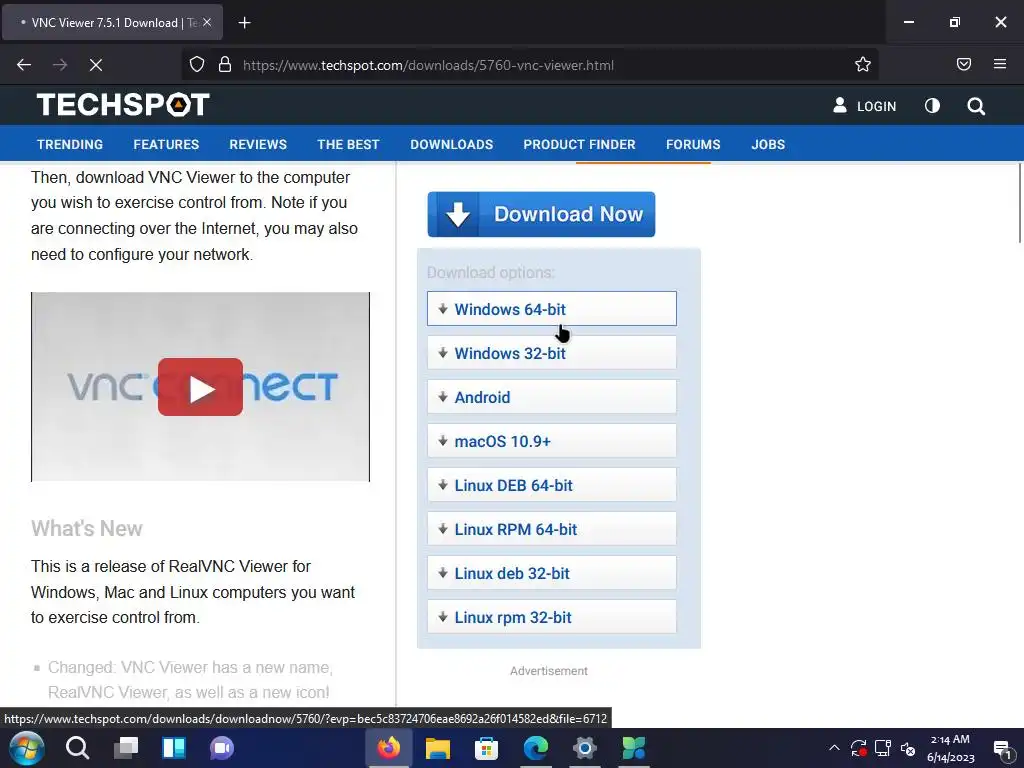This screenshot has height=768, width=1024.
Task: Open Task View on the taskbar
Action: tap(125, 748)
